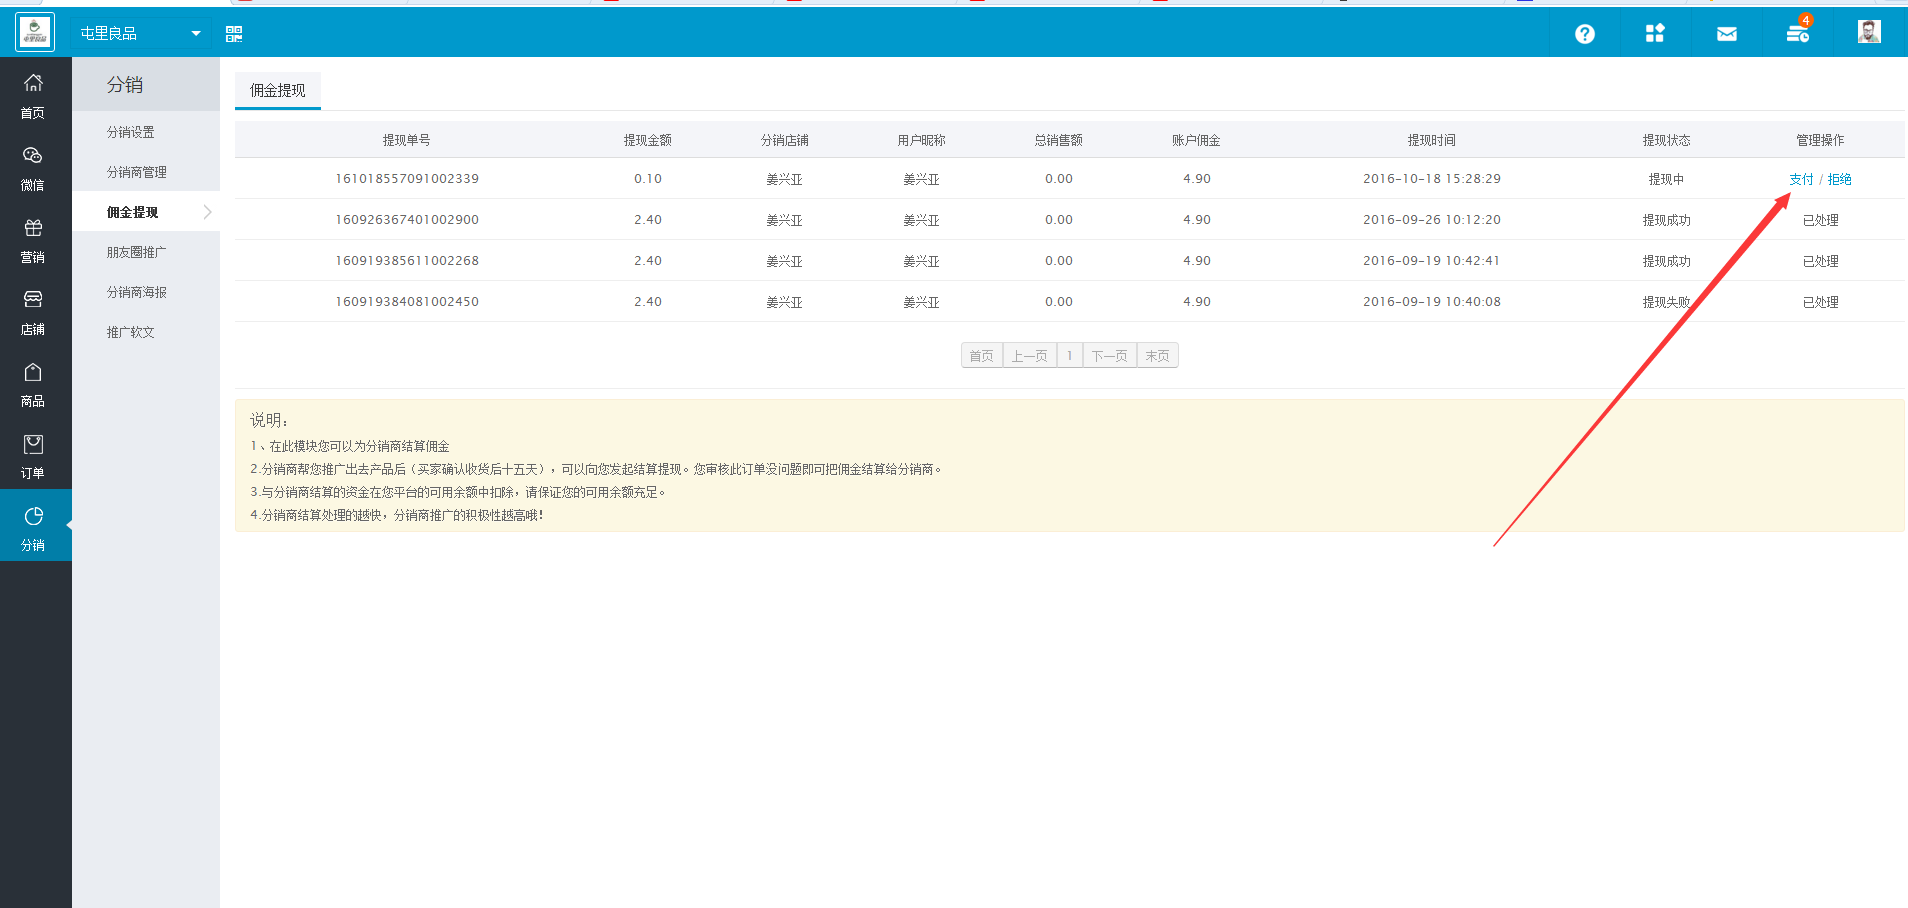Open 商品 products section in sidebar
The image size is (1908, 908).
coord(33,384)
